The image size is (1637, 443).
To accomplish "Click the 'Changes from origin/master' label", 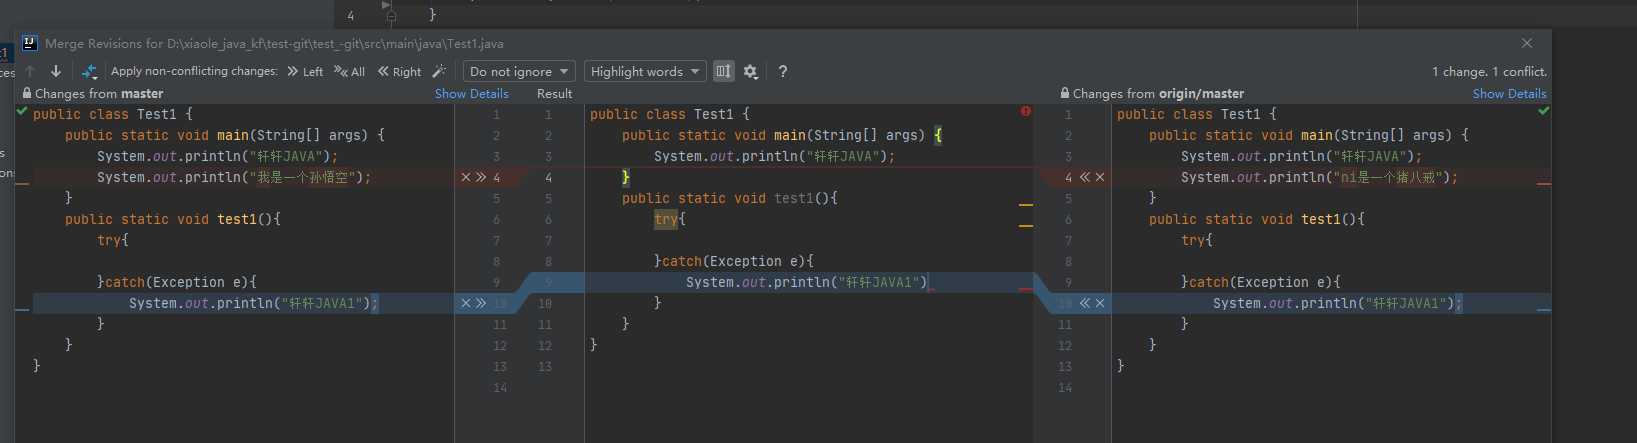I will pyautogui.click(x=1158, y=93).
